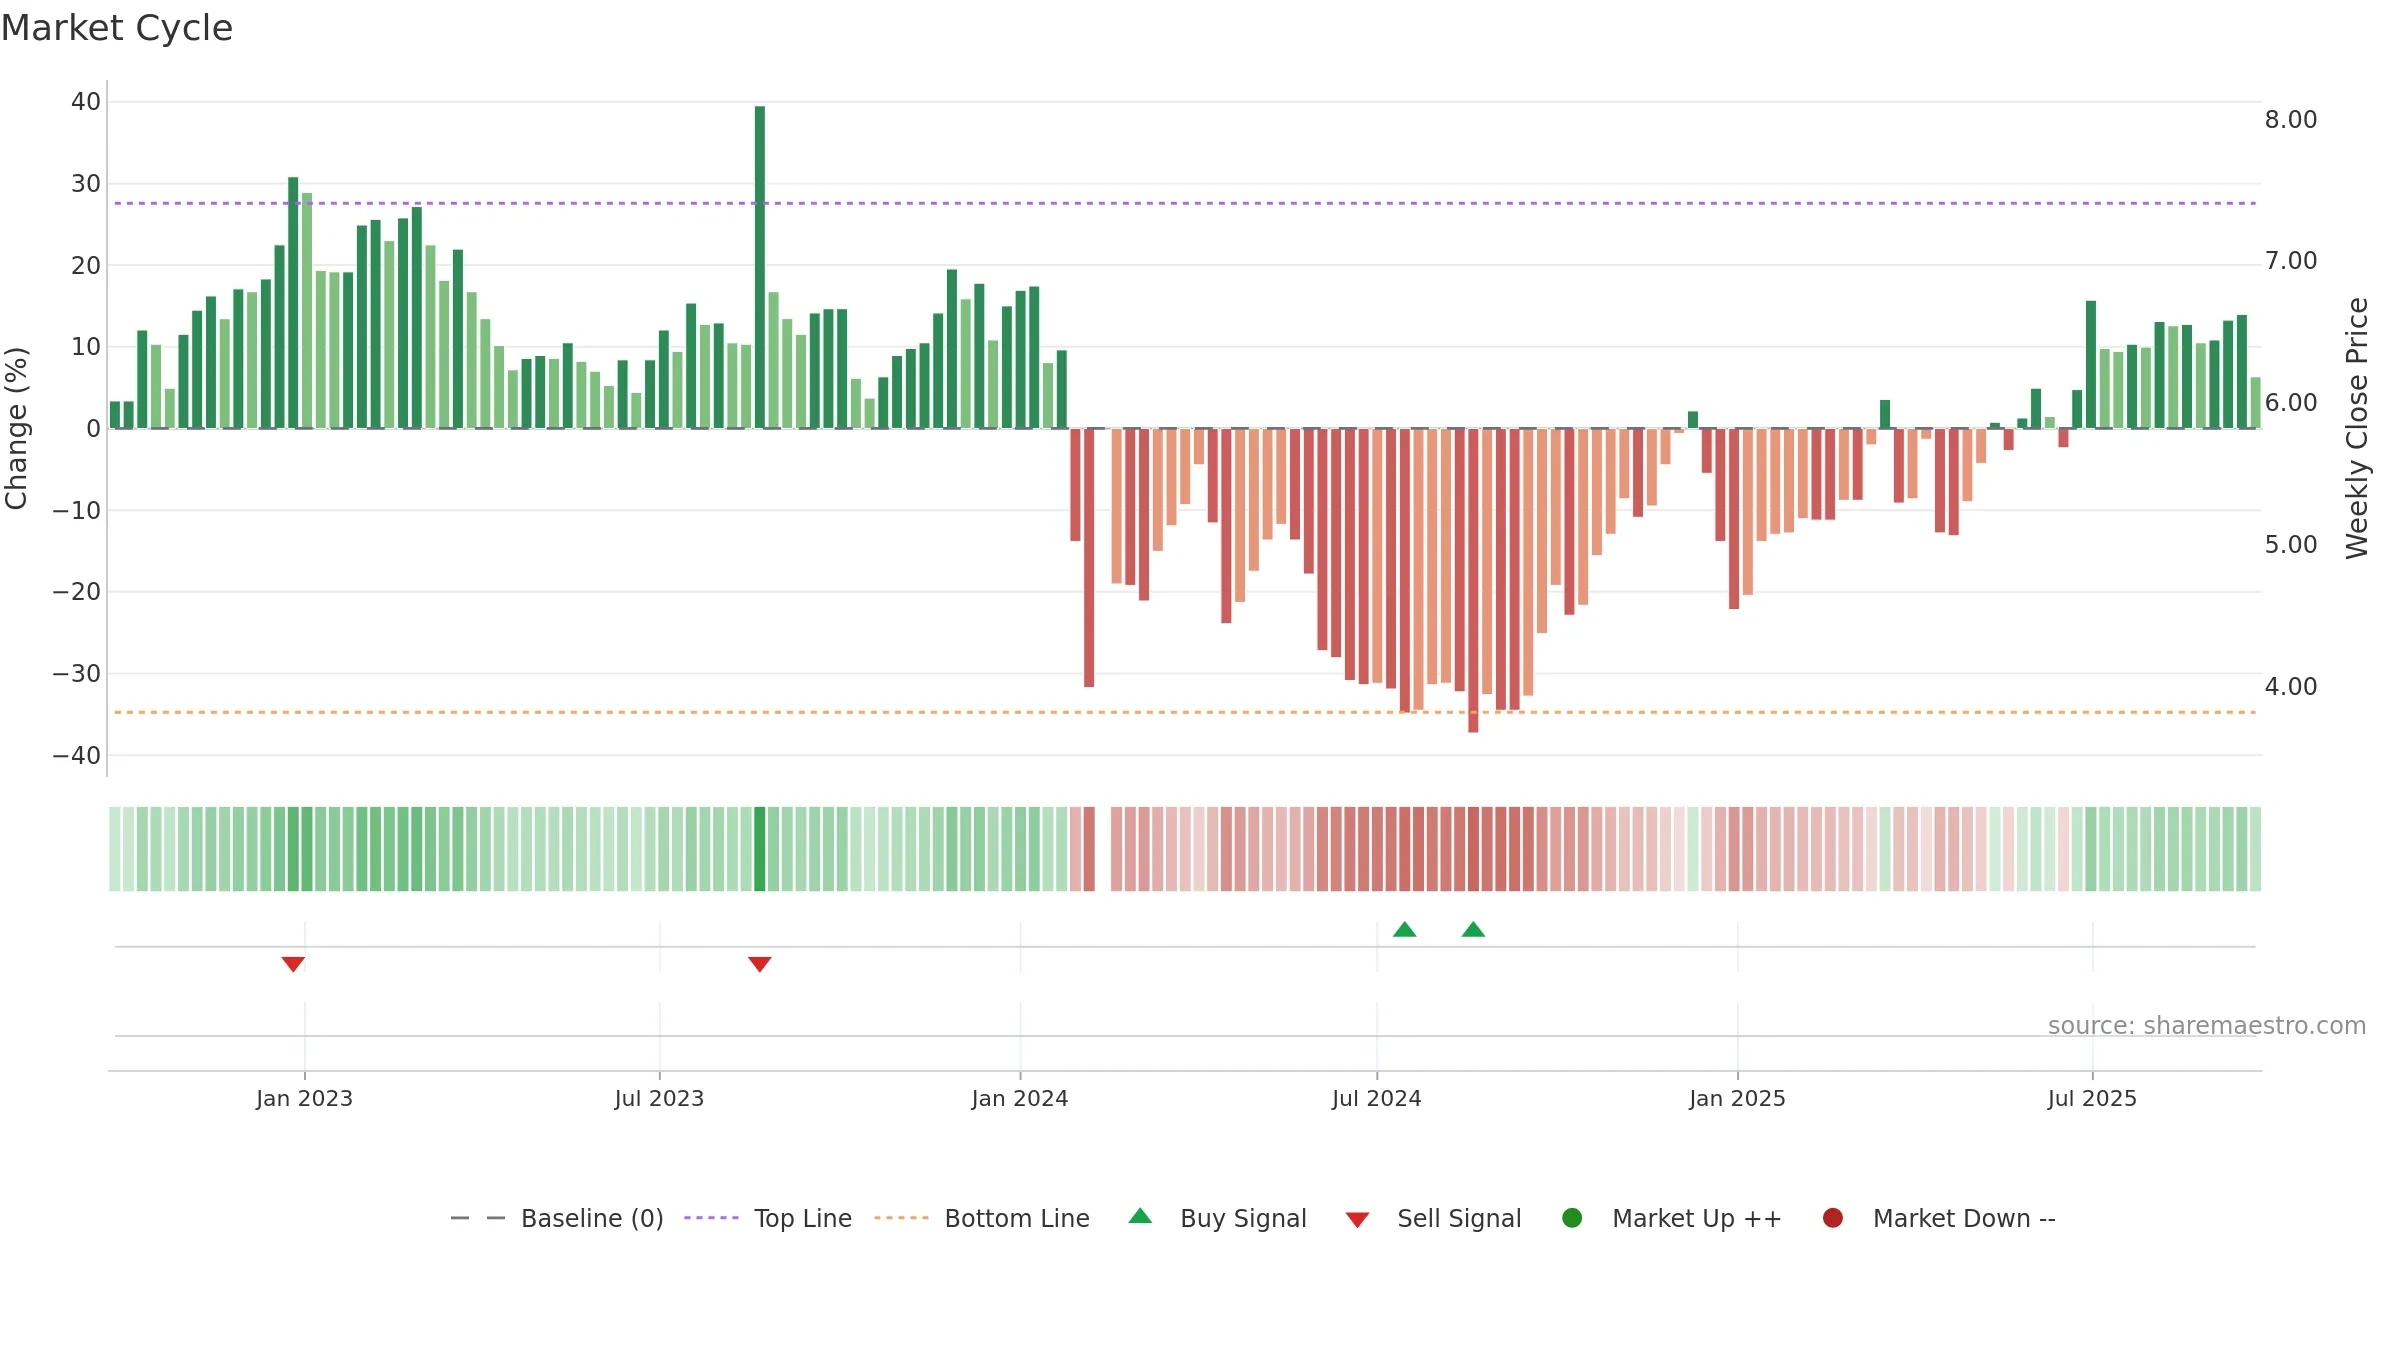Click the Baseline (0) dashed line legend marker
2400x1350 pixels.
point(478,1218)
